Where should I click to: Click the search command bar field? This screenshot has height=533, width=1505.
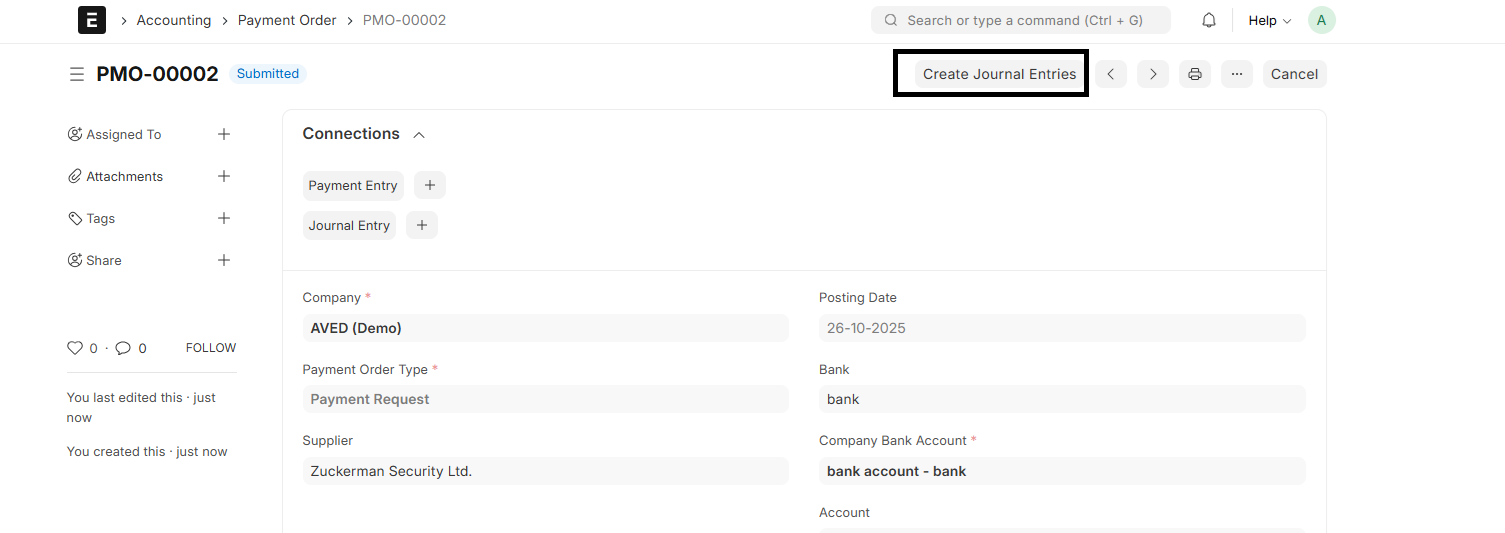pos(1020,20)
